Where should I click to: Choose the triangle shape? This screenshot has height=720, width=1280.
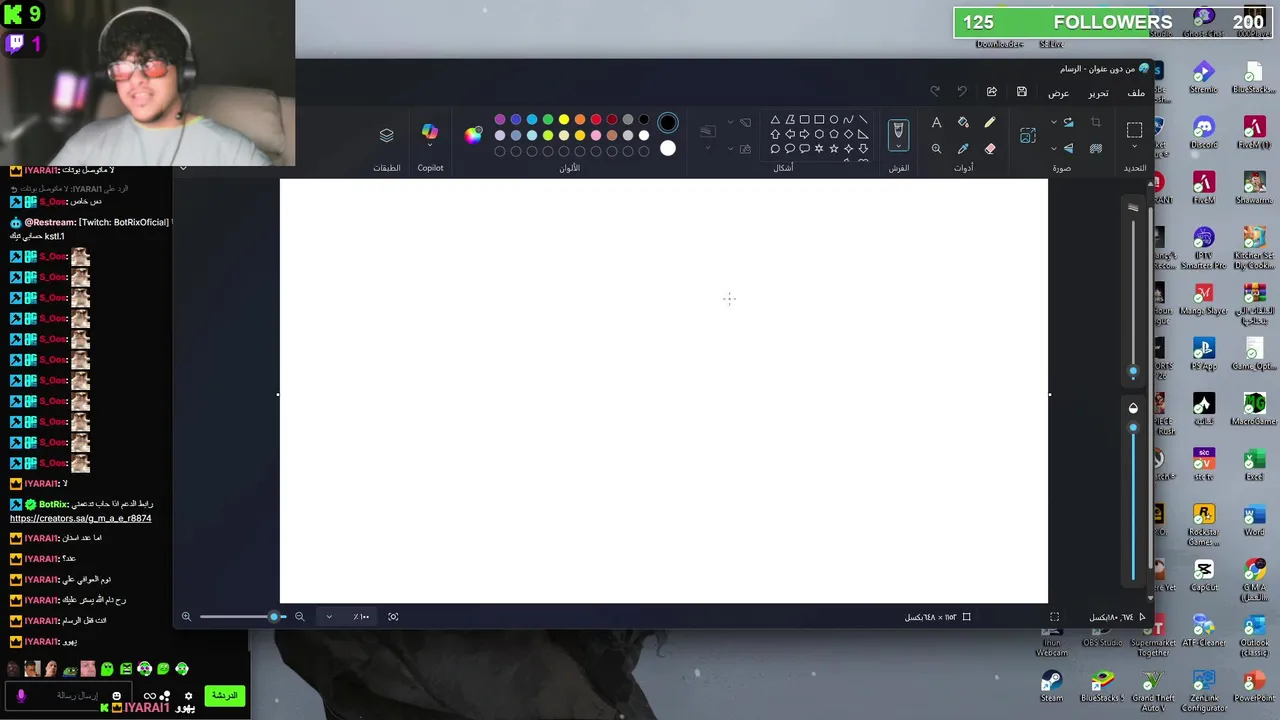pyautogui.click(x=775, y=119)
